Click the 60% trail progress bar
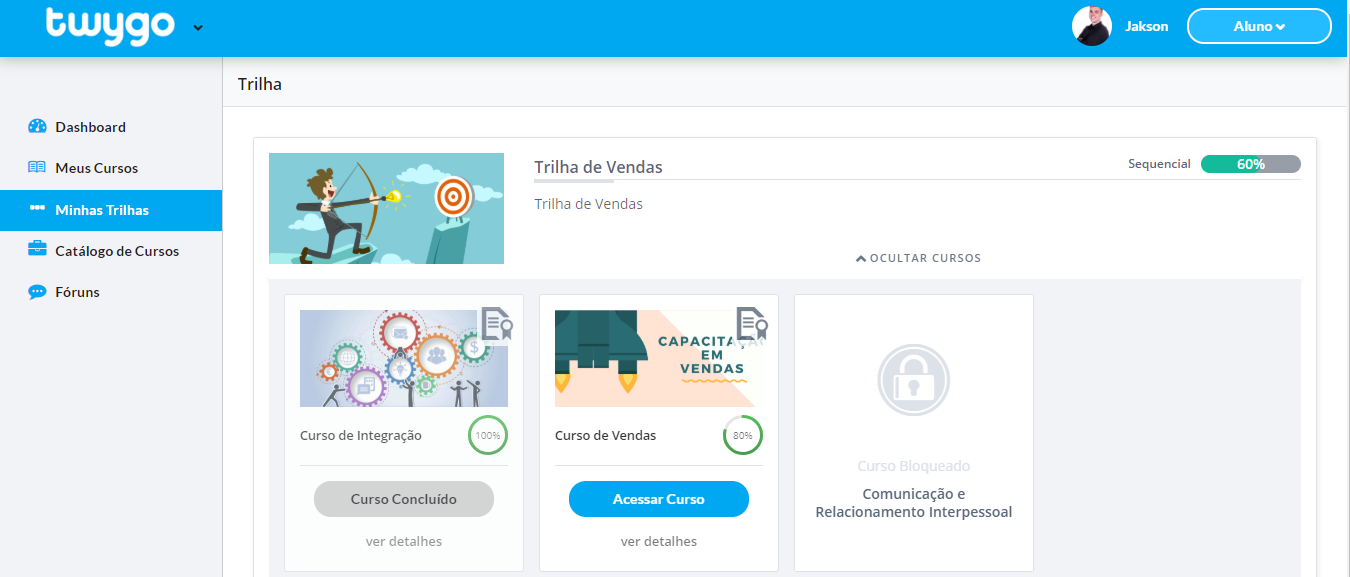Screen dimensions: 1350x577 (x=1251, y=163)
